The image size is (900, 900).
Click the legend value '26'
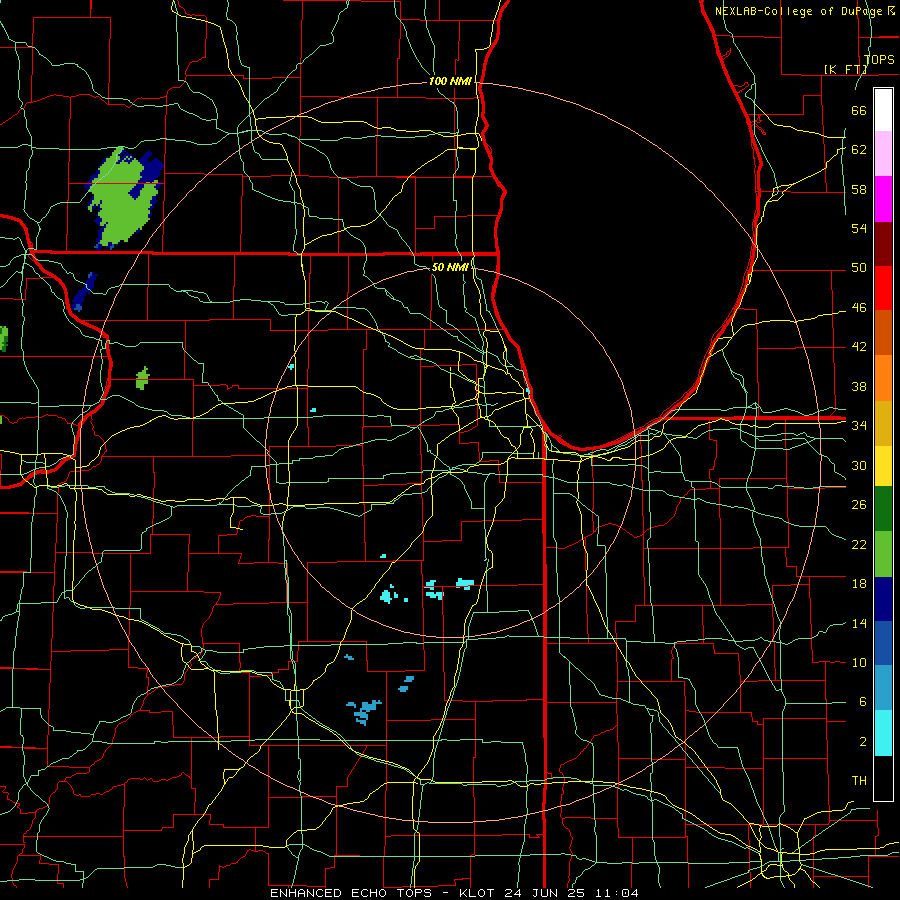[x=859, y=505]
